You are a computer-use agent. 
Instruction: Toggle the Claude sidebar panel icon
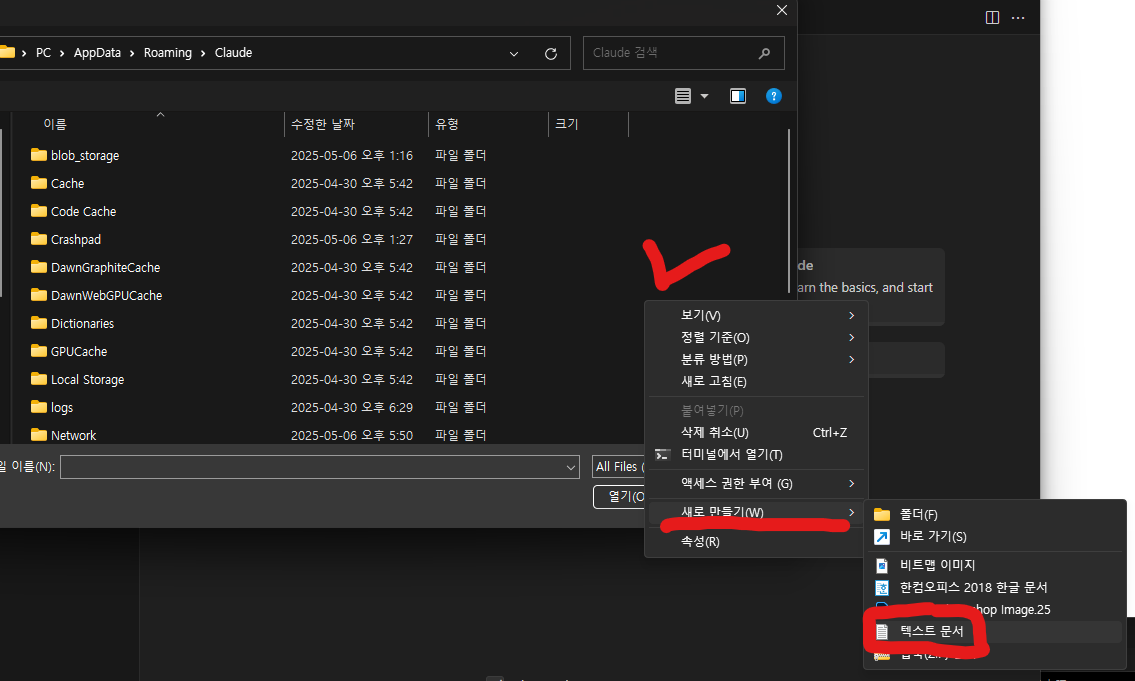pos(991,17)
